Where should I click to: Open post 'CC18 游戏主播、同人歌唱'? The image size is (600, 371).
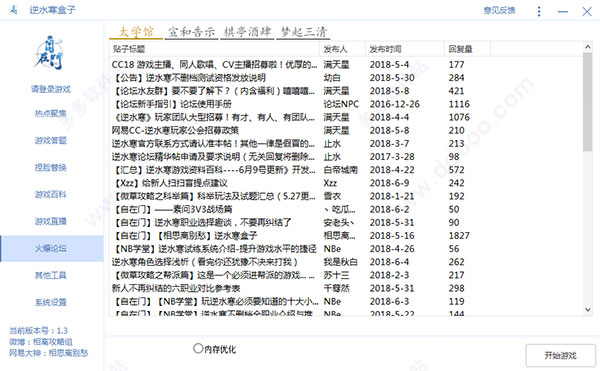coord(214,65)
